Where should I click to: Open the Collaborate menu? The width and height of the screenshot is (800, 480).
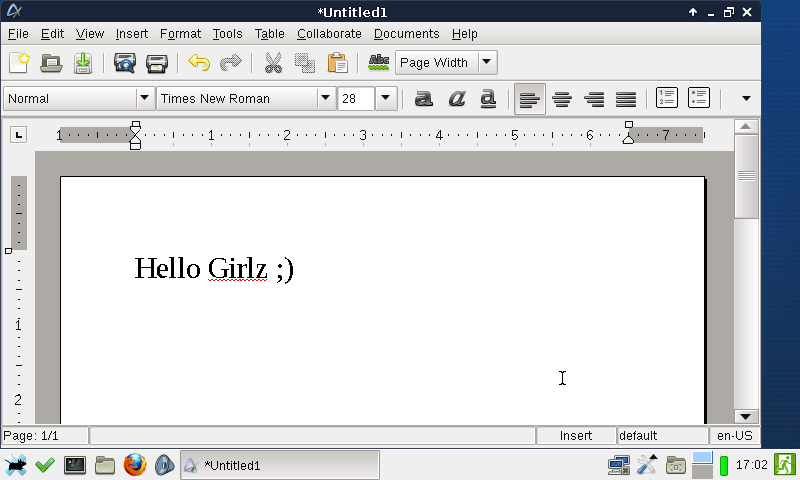point(329,34)
